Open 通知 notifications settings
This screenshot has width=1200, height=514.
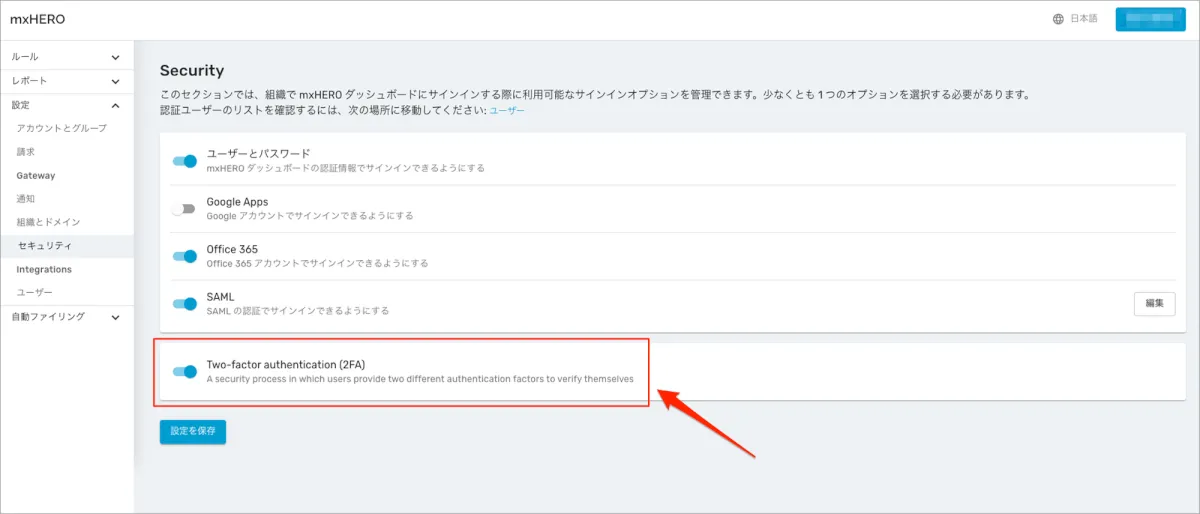26,199
